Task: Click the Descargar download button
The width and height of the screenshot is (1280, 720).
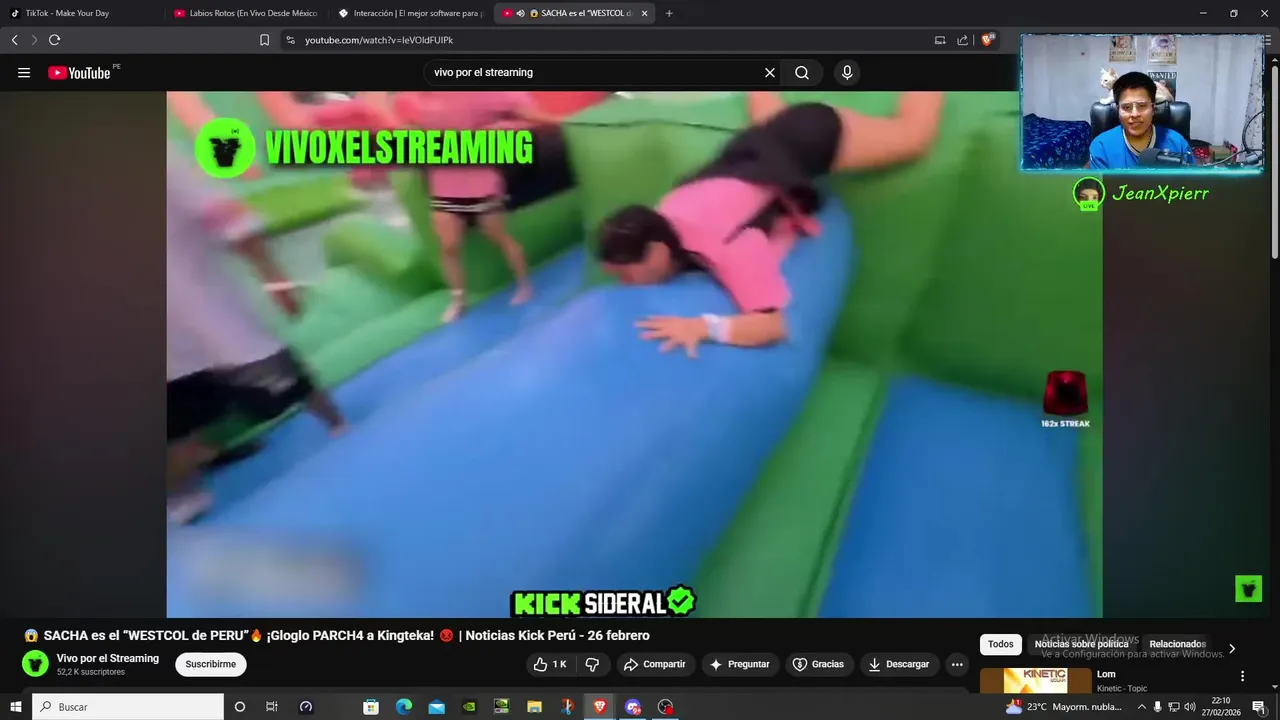Action: [x=899, y=664]
